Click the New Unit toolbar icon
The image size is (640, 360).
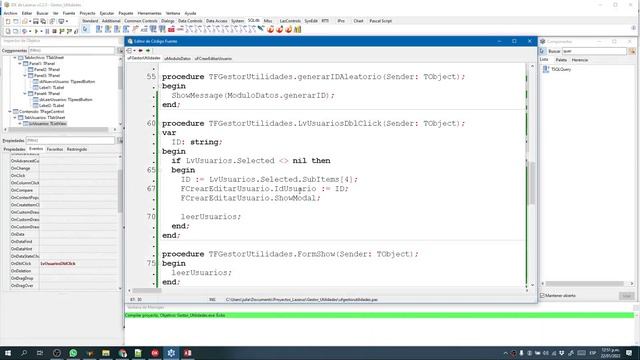pyautogui.click(x=8, y=21)
